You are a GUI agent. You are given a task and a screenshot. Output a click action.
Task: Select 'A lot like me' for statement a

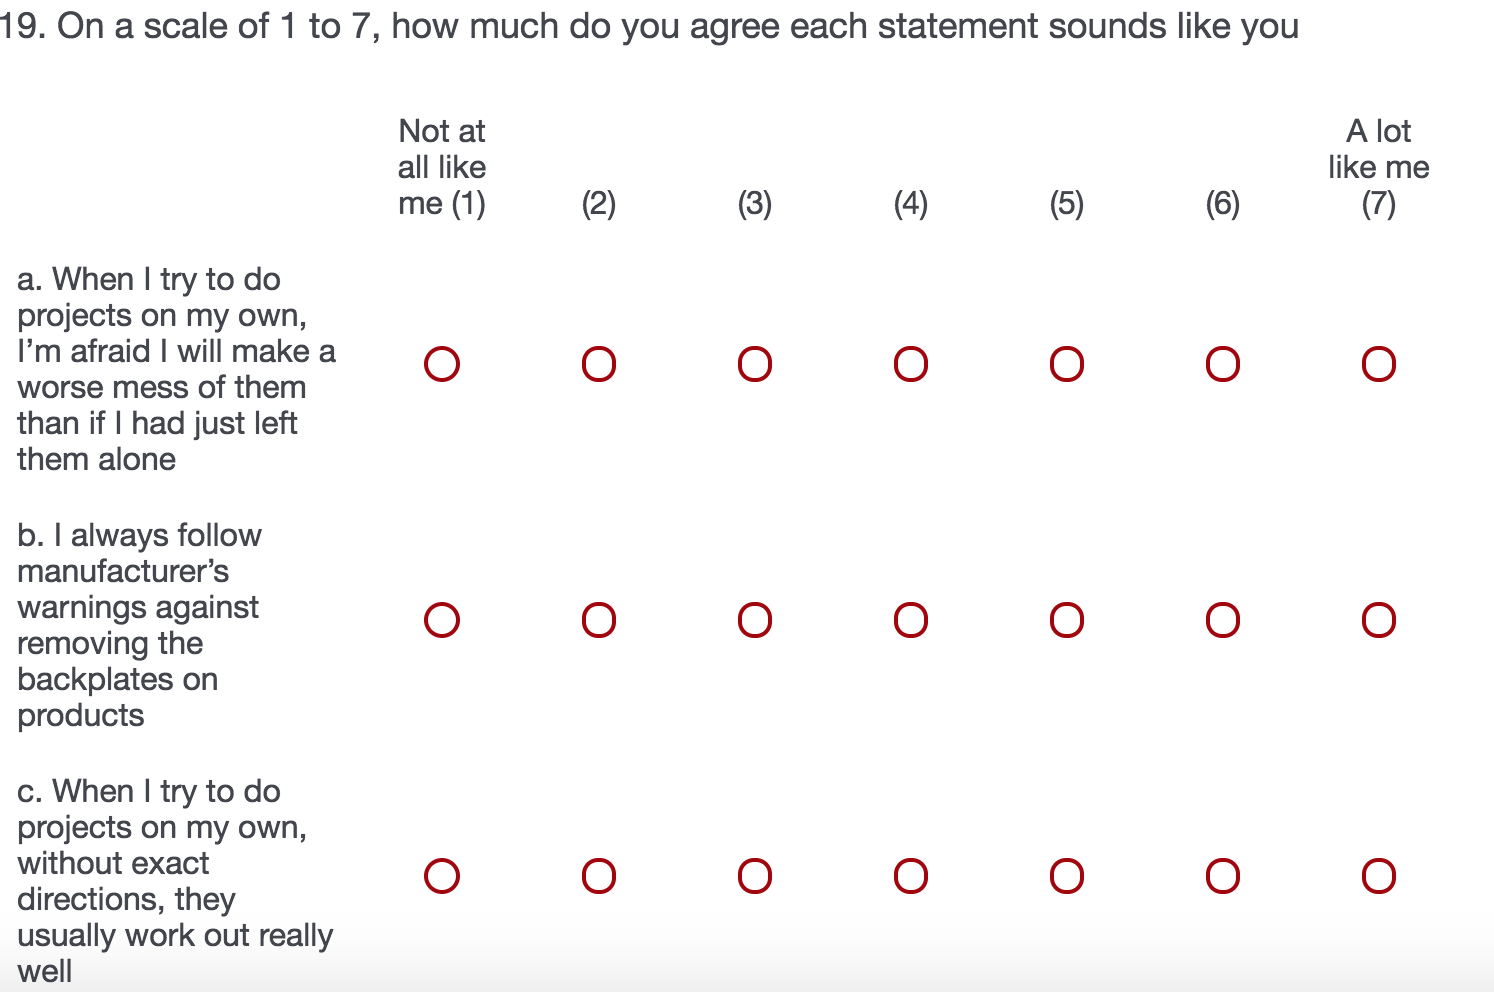click(1379, 364)
